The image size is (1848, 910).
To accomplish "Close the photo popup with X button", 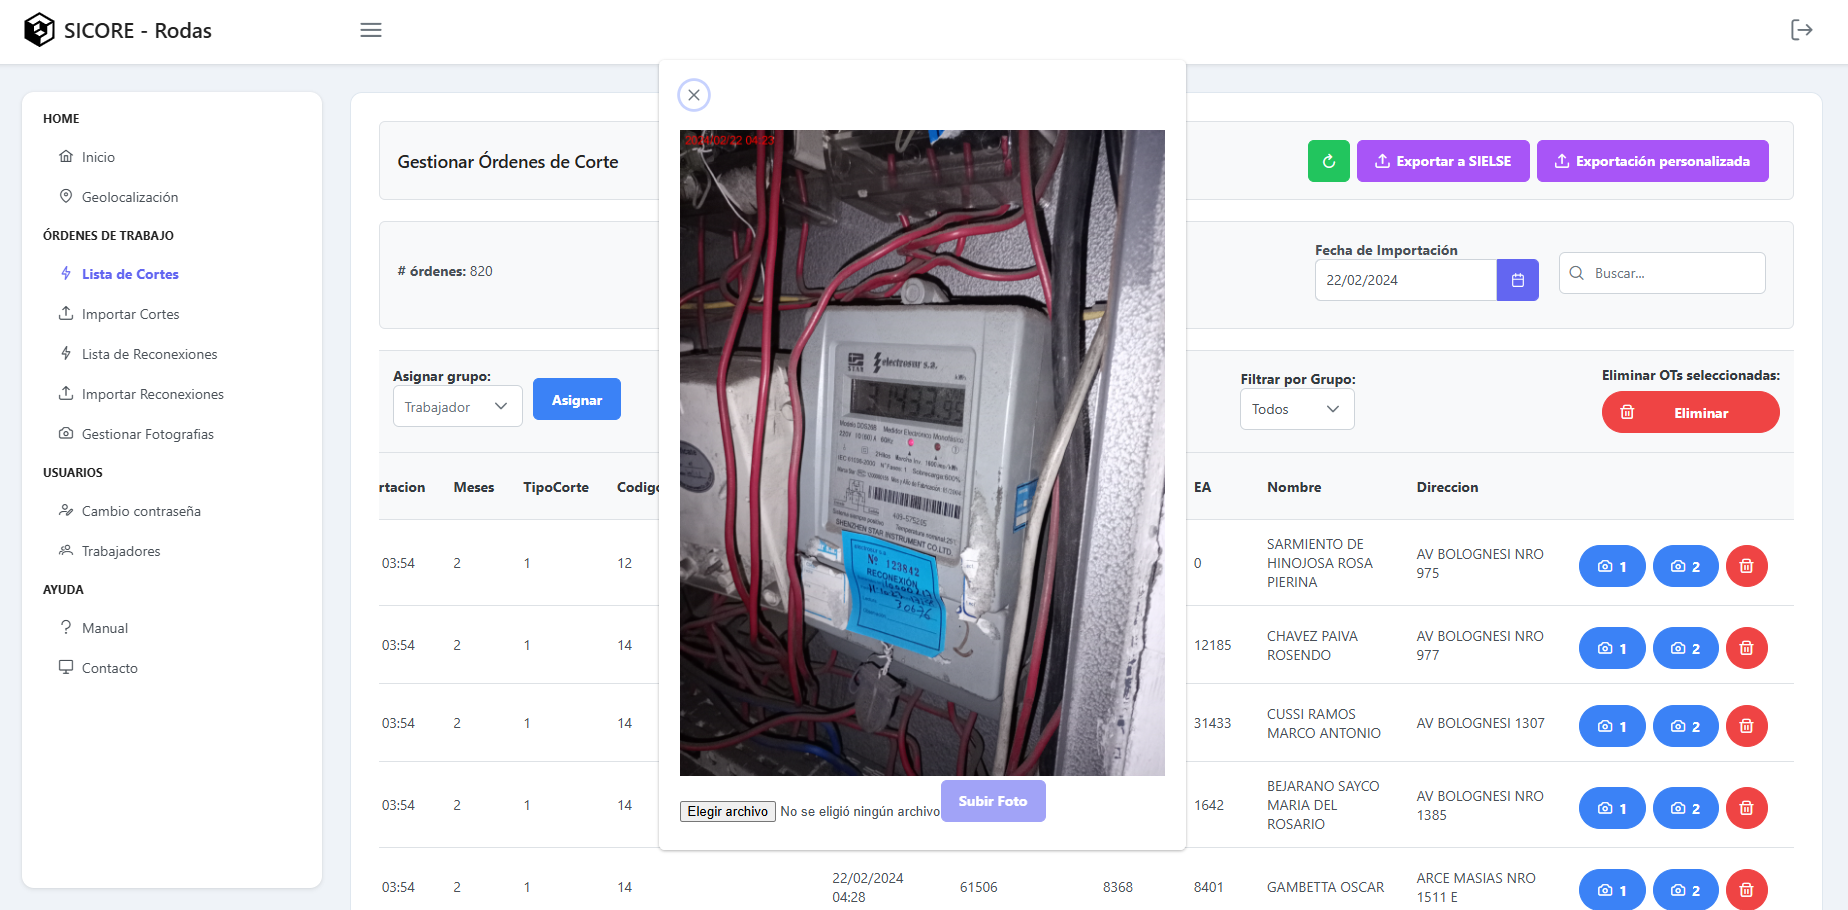I will click(694, 95).
